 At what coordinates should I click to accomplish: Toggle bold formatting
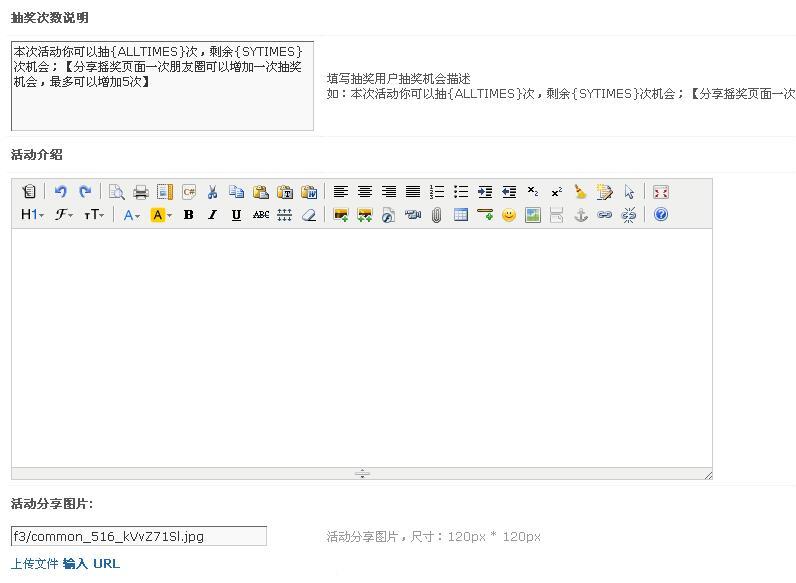tap(188, 215)
